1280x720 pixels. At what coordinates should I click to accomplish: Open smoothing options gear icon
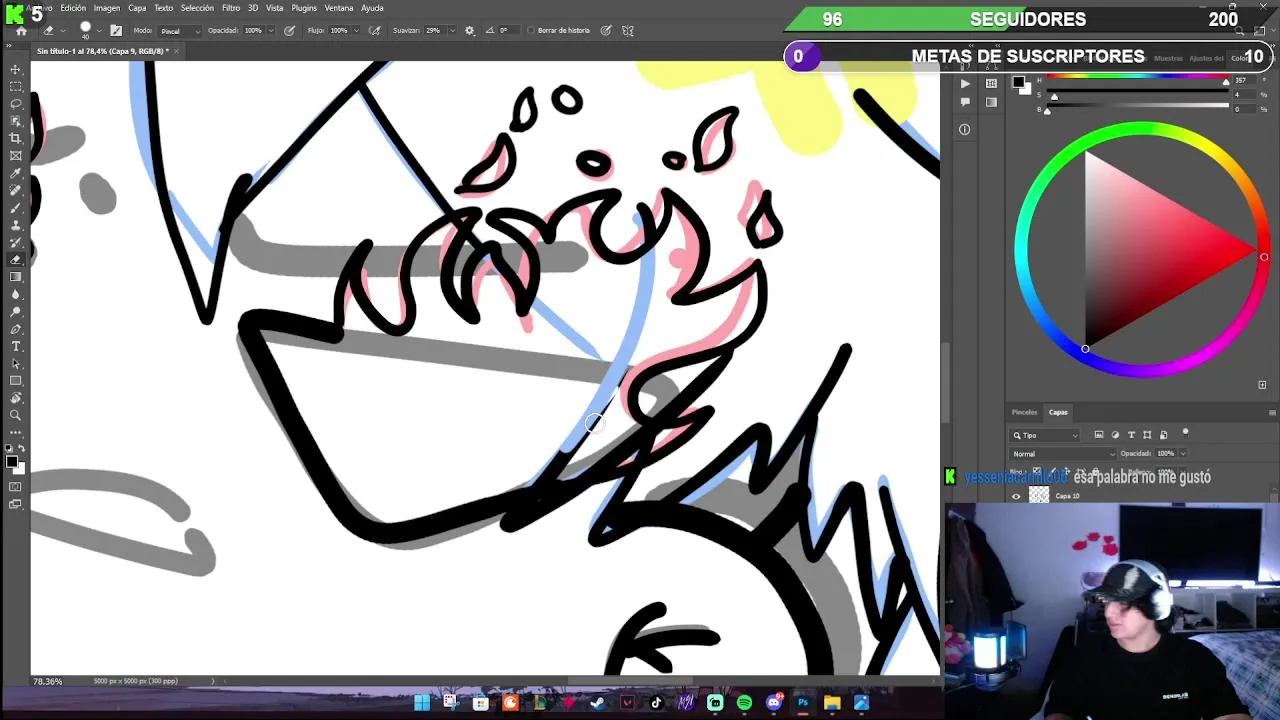pos(469,31)
